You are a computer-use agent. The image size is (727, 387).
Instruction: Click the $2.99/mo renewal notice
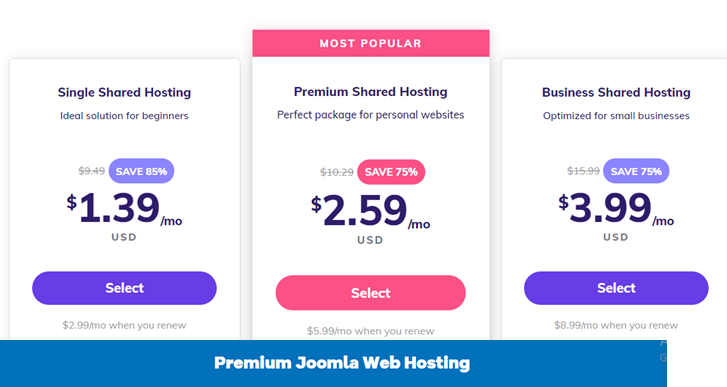[x=124, y=325]
